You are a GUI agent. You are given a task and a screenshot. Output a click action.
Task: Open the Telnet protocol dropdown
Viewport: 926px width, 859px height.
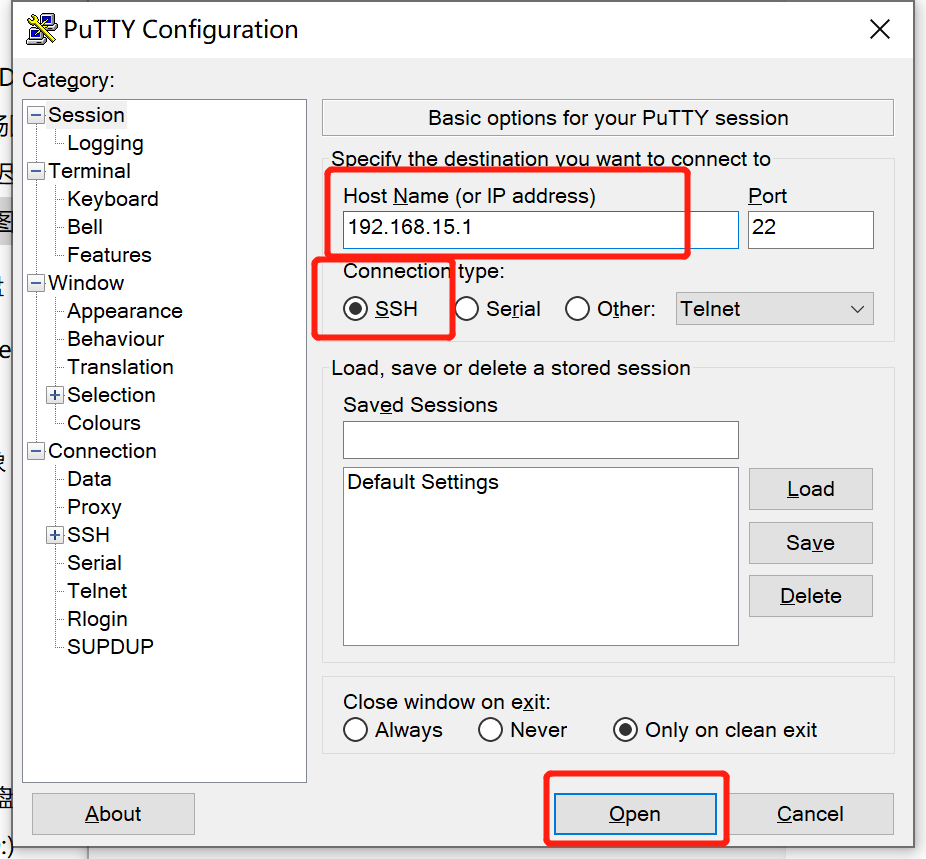pyautogui.click(x=774, y=309)
